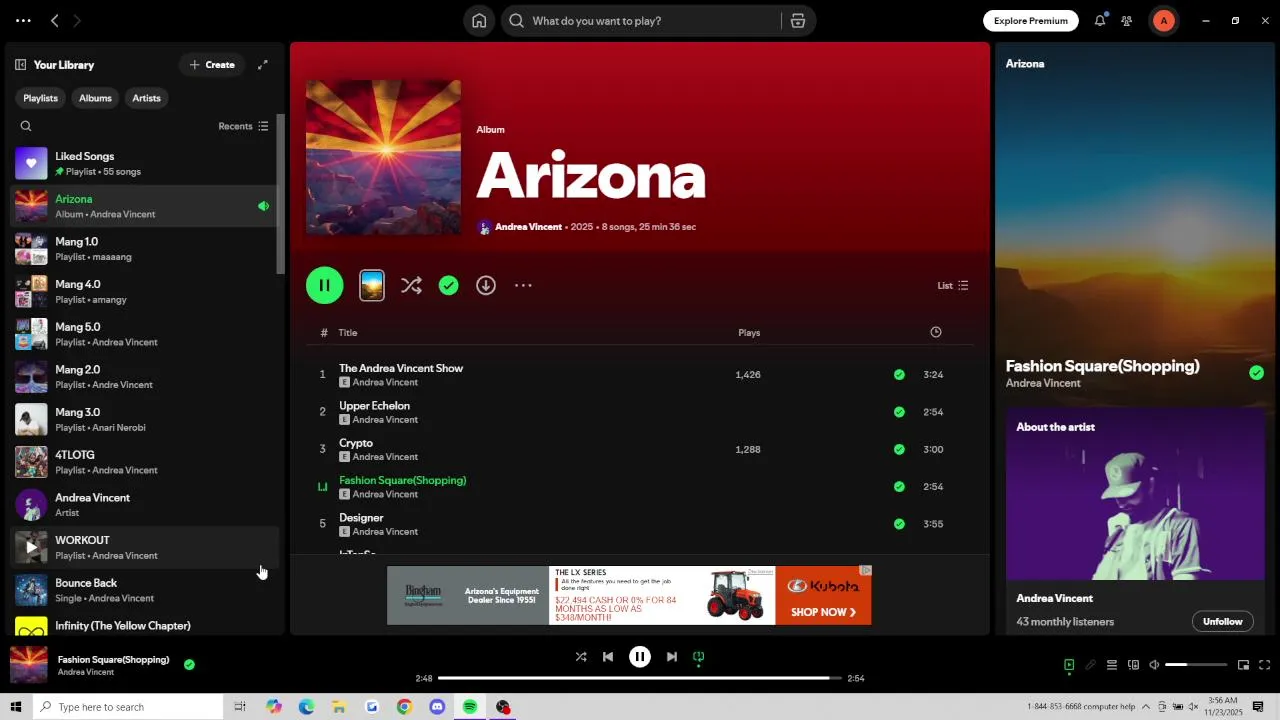Go to the previous track

pos(608,657)
